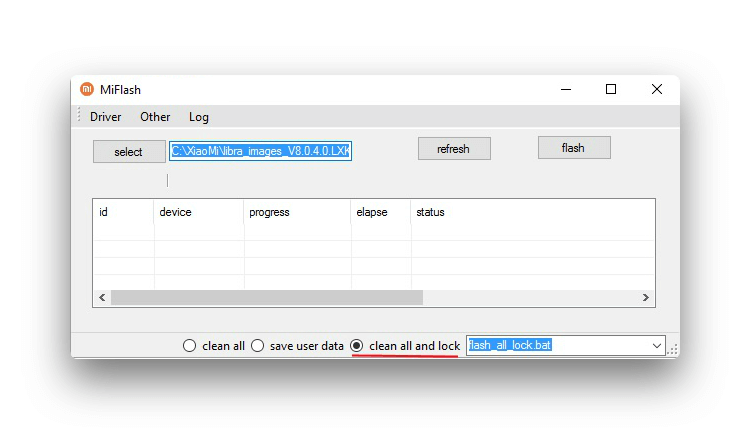
Task: Click the elapse column header
Action: 381,212
